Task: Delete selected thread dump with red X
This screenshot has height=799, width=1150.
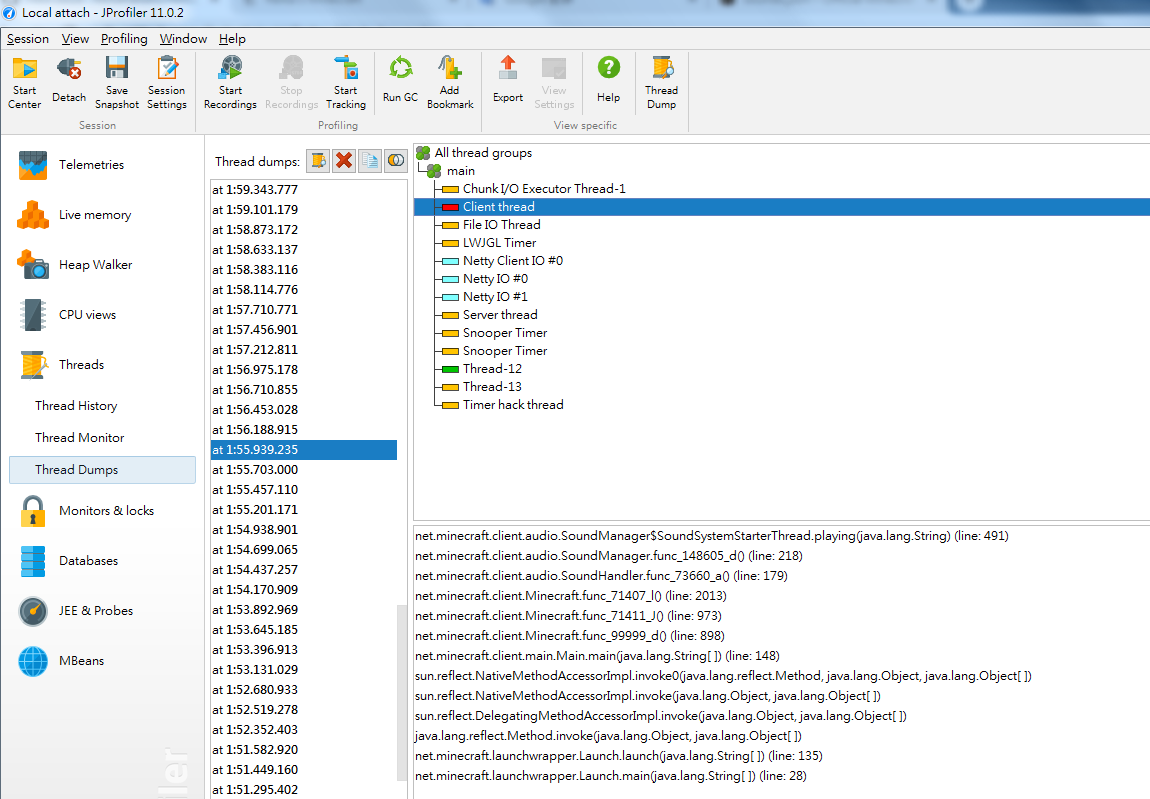Action: [344, 160]
